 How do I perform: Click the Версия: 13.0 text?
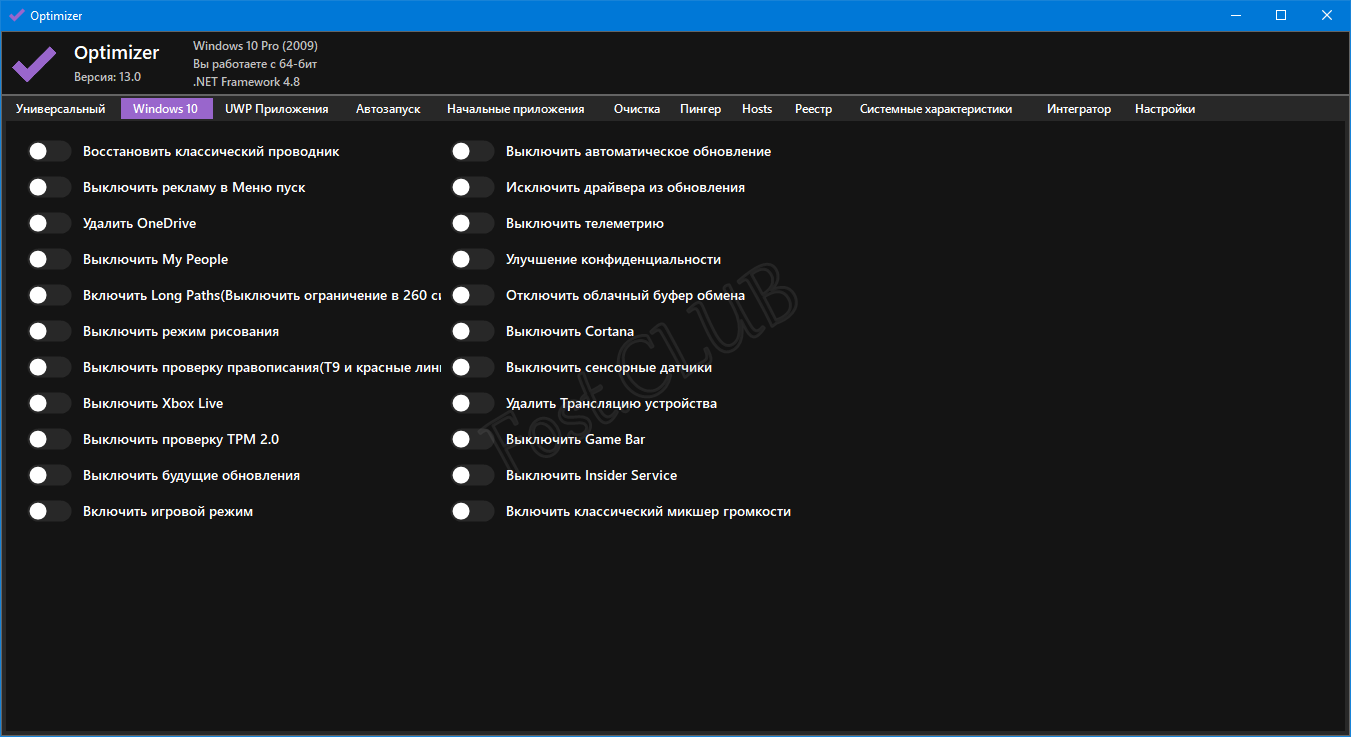(x=107, y=77)
